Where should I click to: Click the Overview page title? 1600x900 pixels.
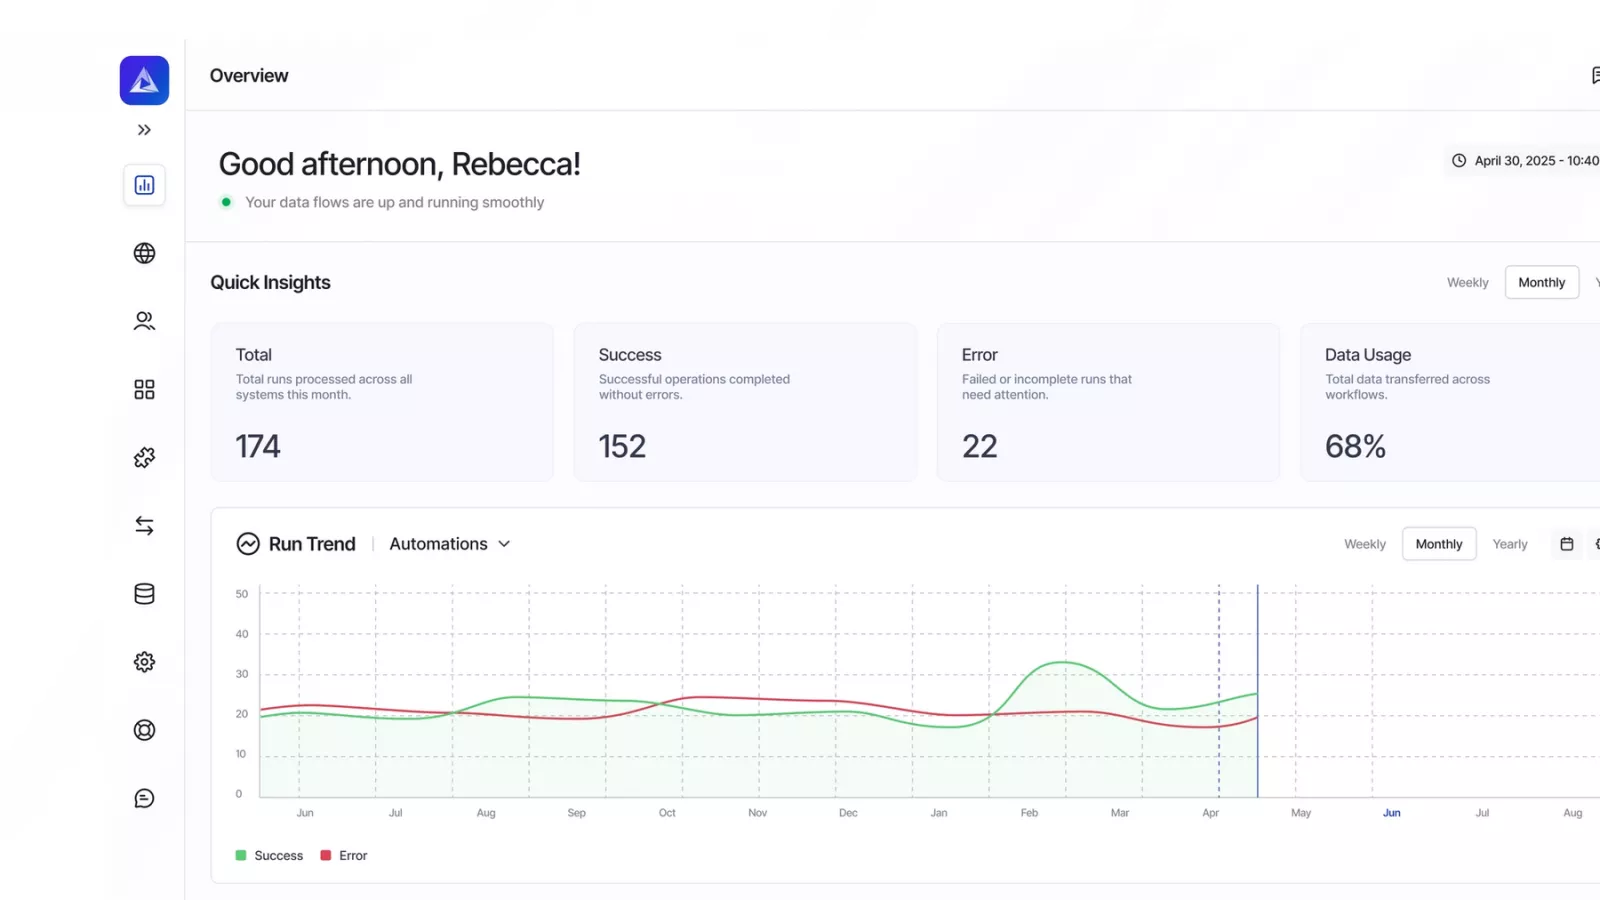click(249, 76)
